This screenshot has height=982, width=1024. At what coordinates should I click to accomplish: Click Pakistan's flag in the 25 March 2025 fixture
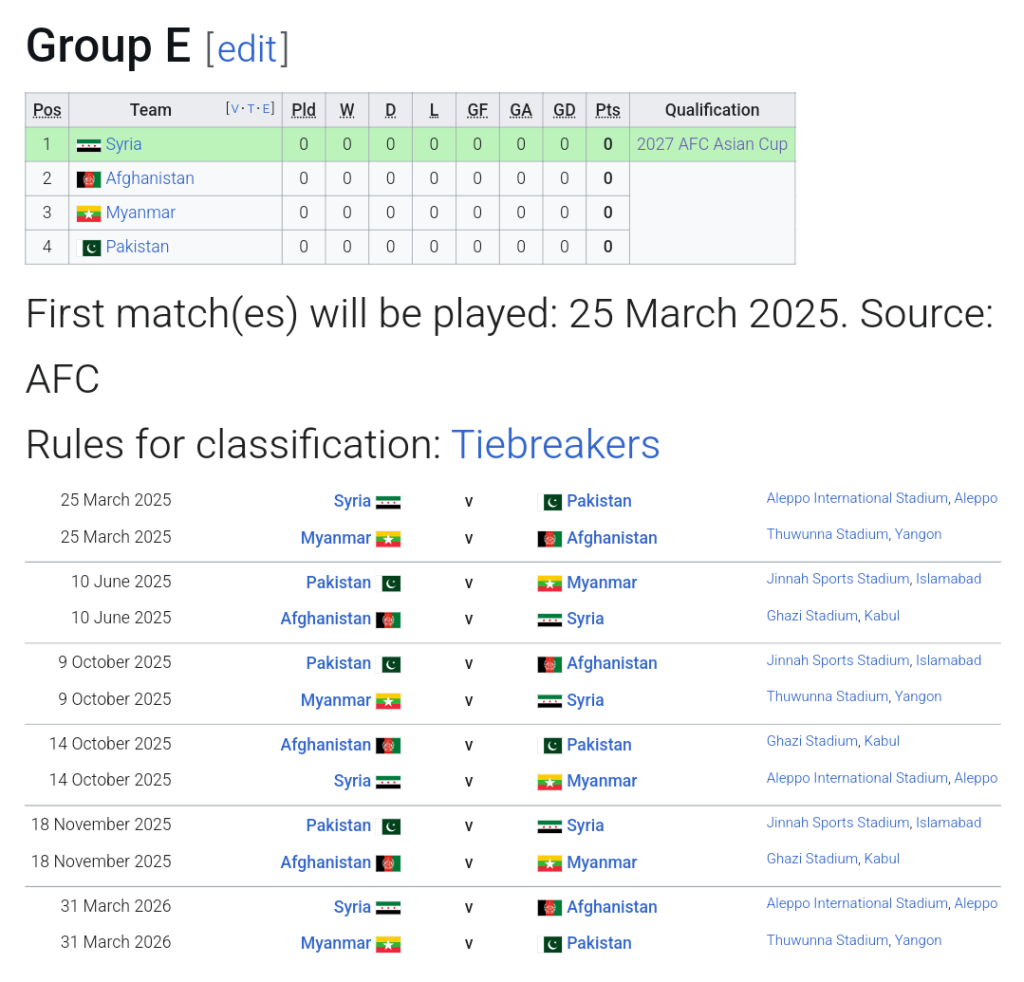point(551,502)
